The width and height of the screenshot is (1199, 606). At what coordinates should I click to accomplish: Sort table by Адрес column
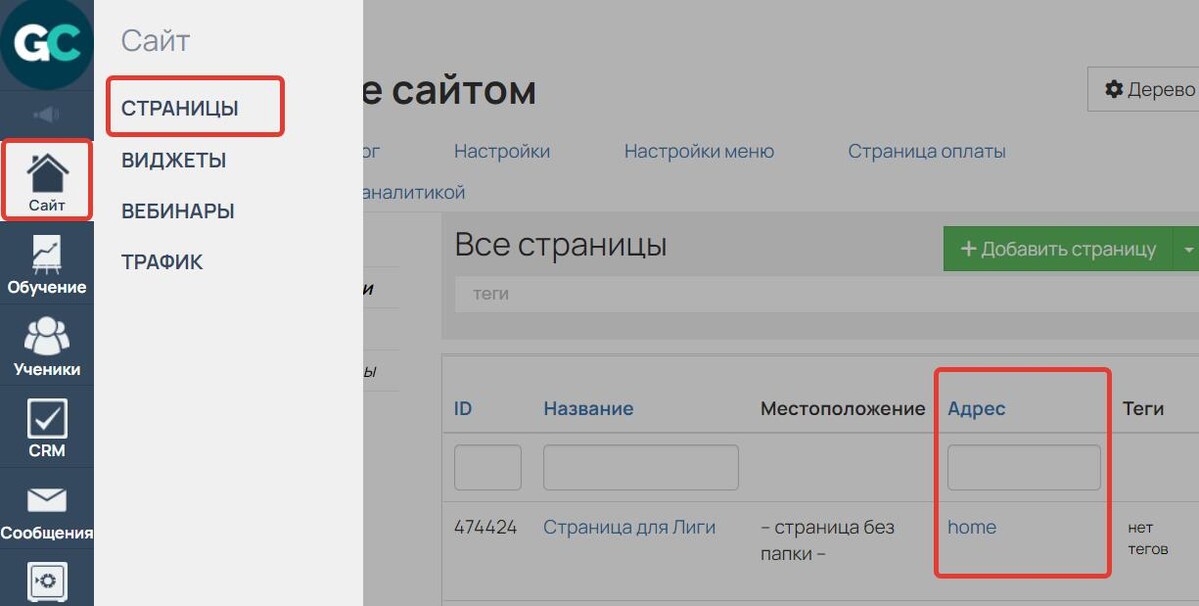(x=976, y=409)
